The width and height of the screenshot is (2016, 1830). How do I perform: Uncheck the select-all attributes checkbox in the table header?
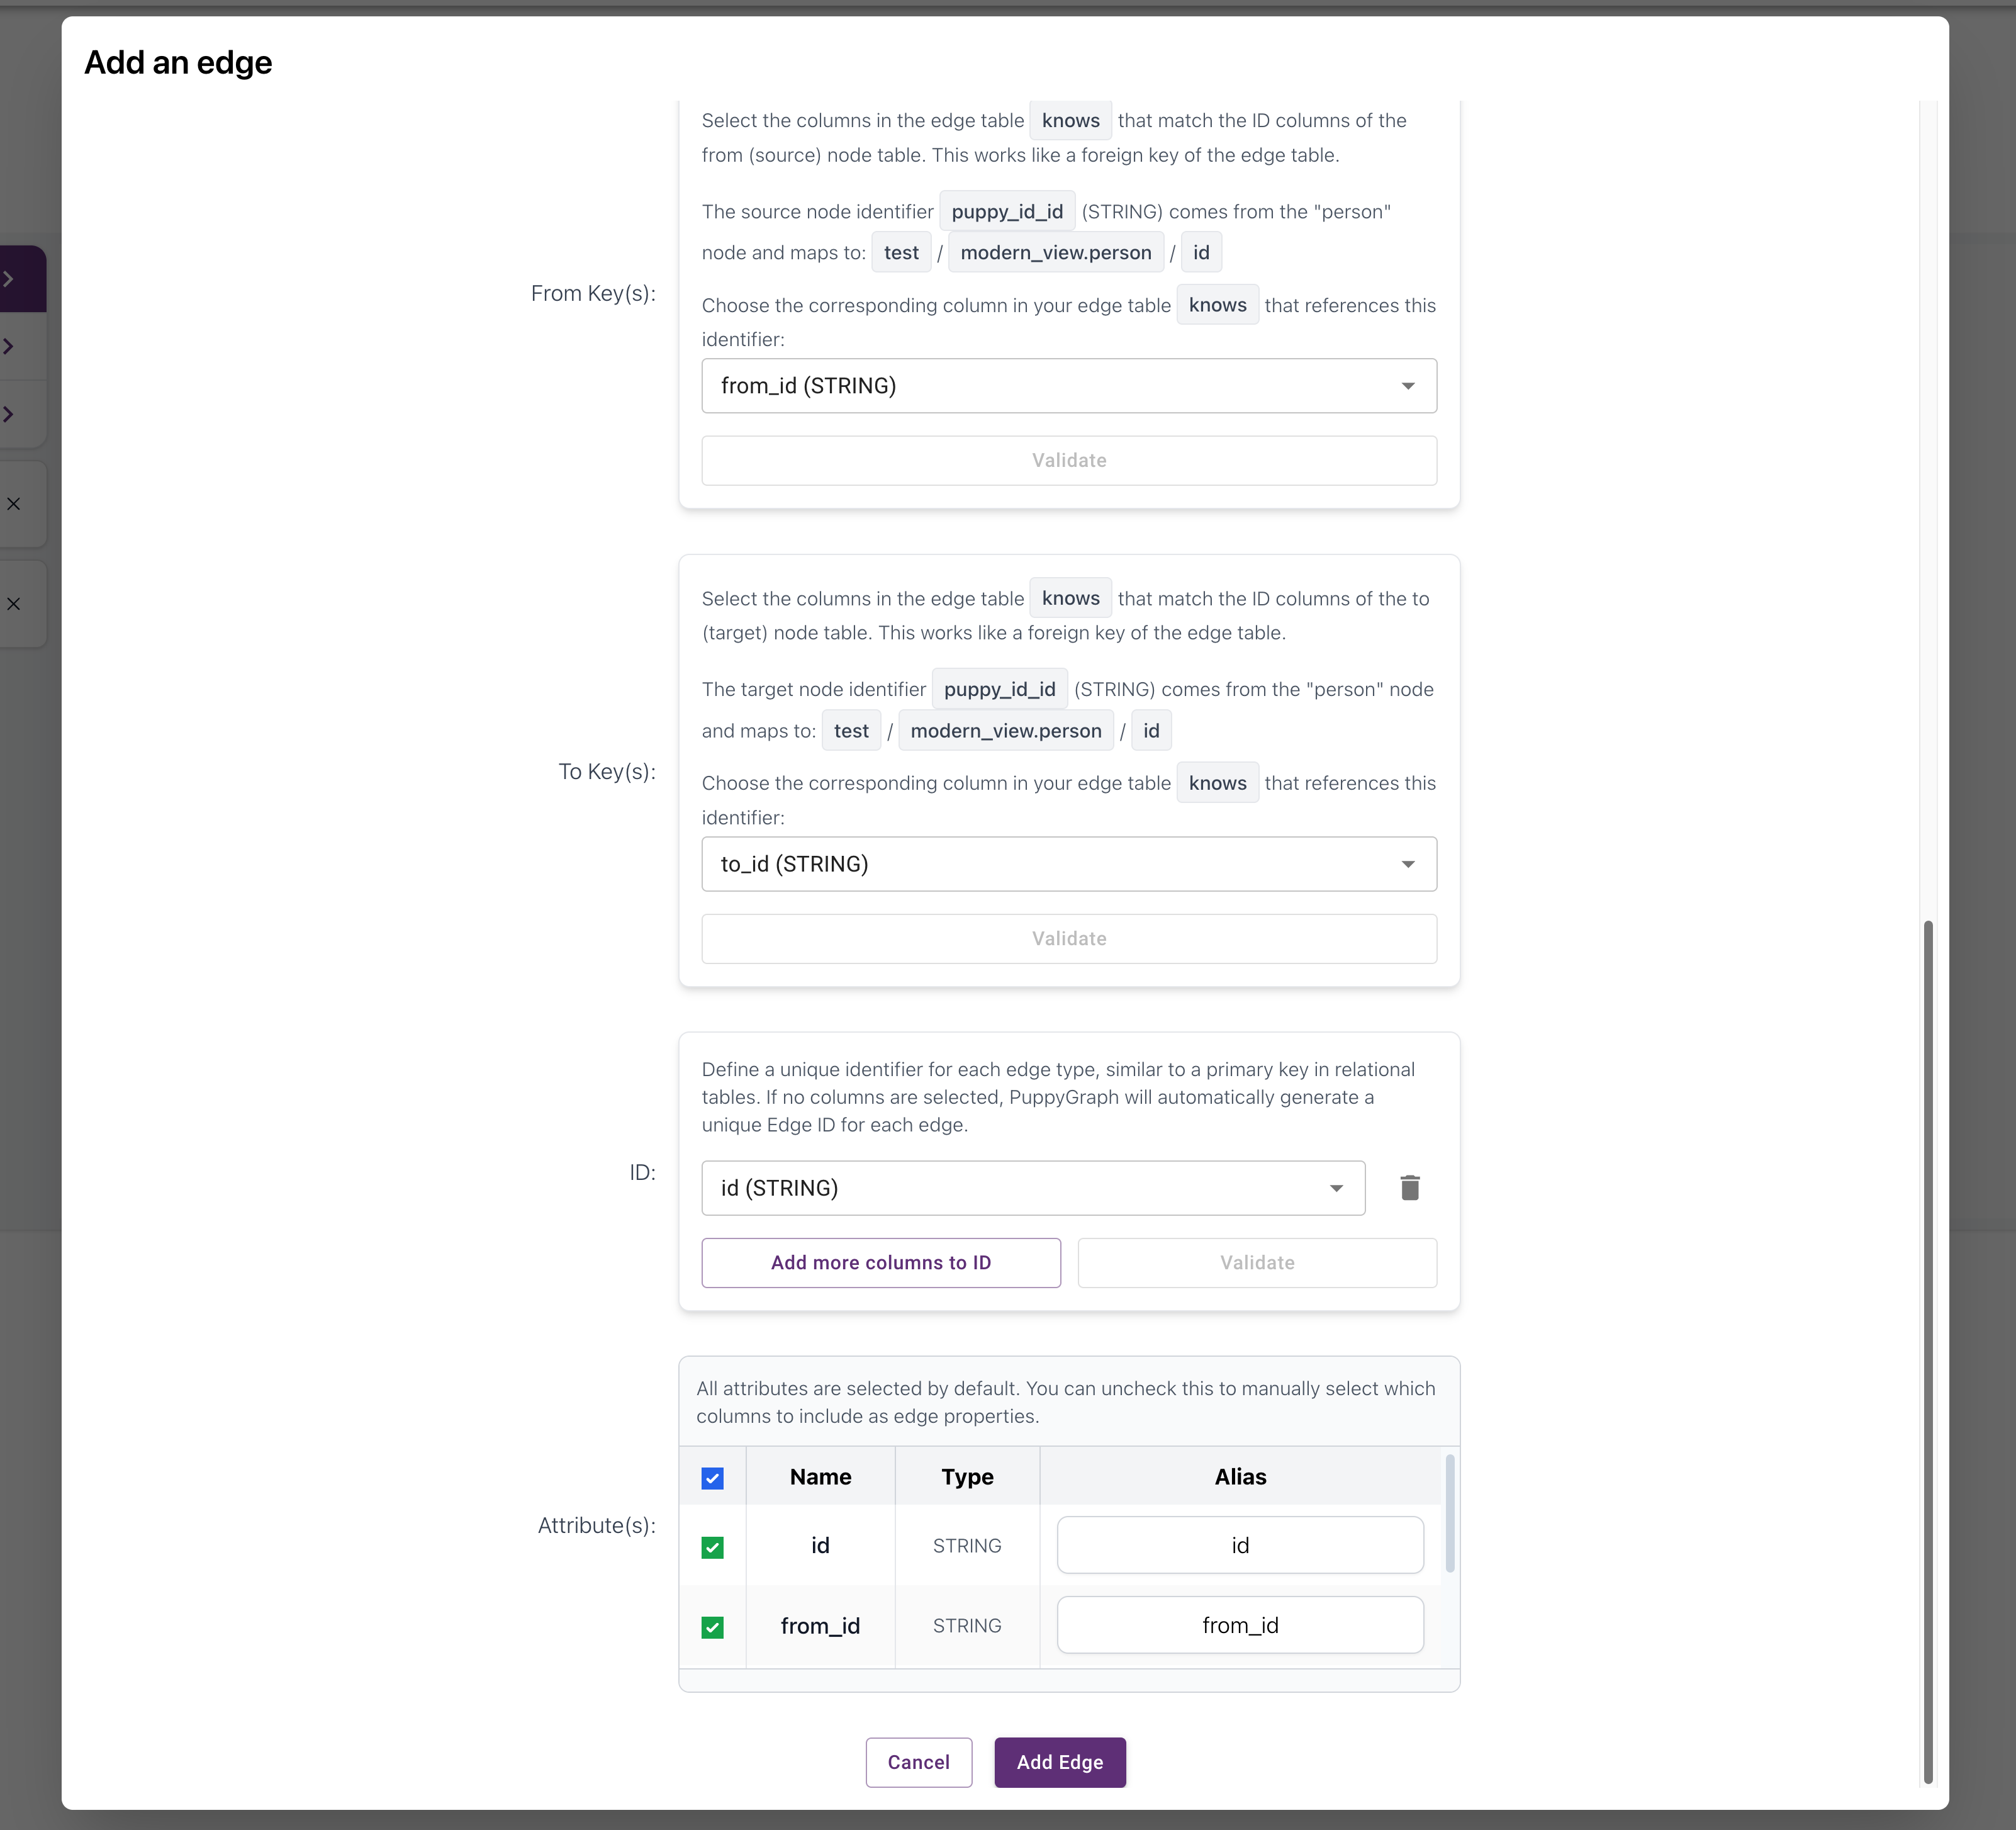[713, 1477]
